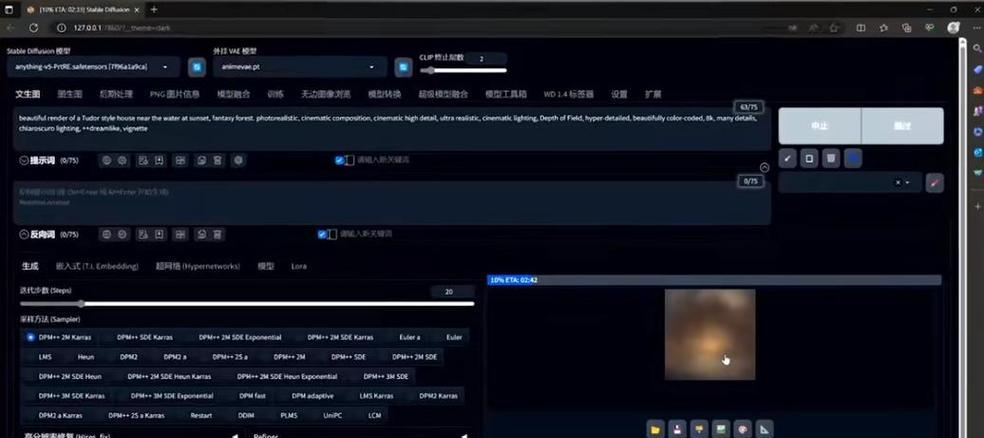Click the pink brush icon beside styles dropdown
This screenshot has width=984, height=438.
(934, 183)
